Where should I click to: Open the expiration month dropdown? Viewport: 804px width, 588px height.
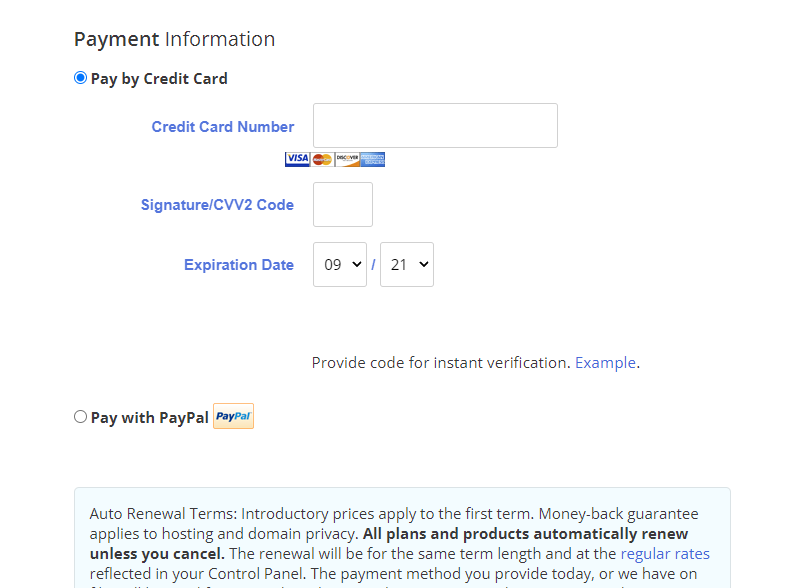[340, 265]
